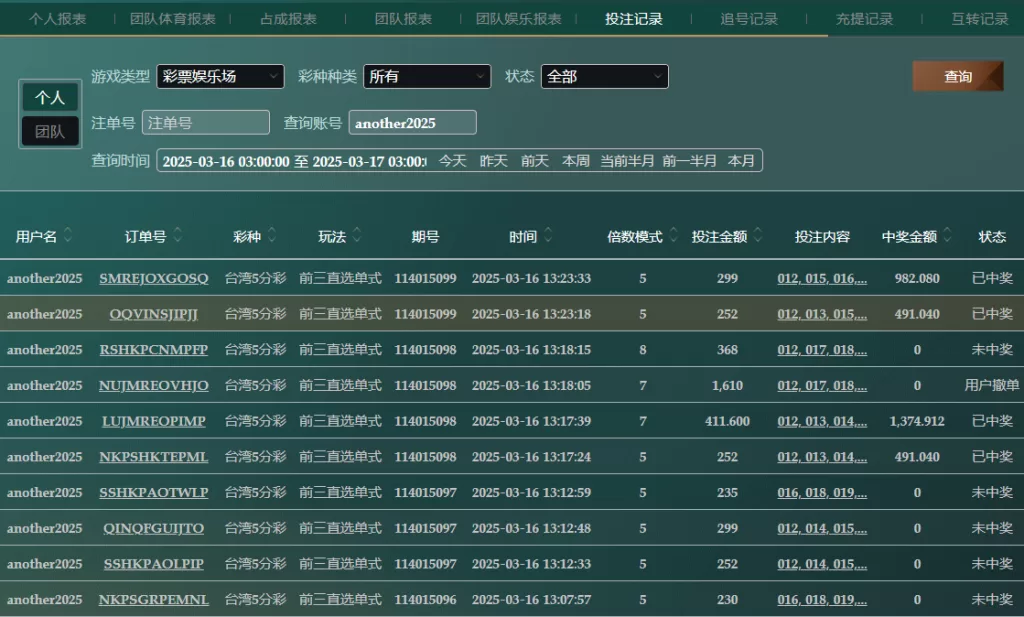Open the 团队体育报表 tab
The height and width of the screenshot is (617, 1024).
(x=172, y=19)
